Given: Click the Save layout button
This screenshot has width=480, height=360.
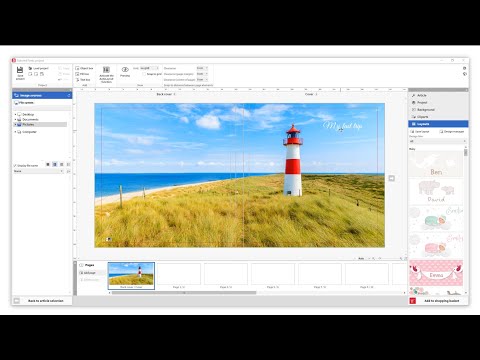Looking at the screenshot, I should (x=420, y=132).
